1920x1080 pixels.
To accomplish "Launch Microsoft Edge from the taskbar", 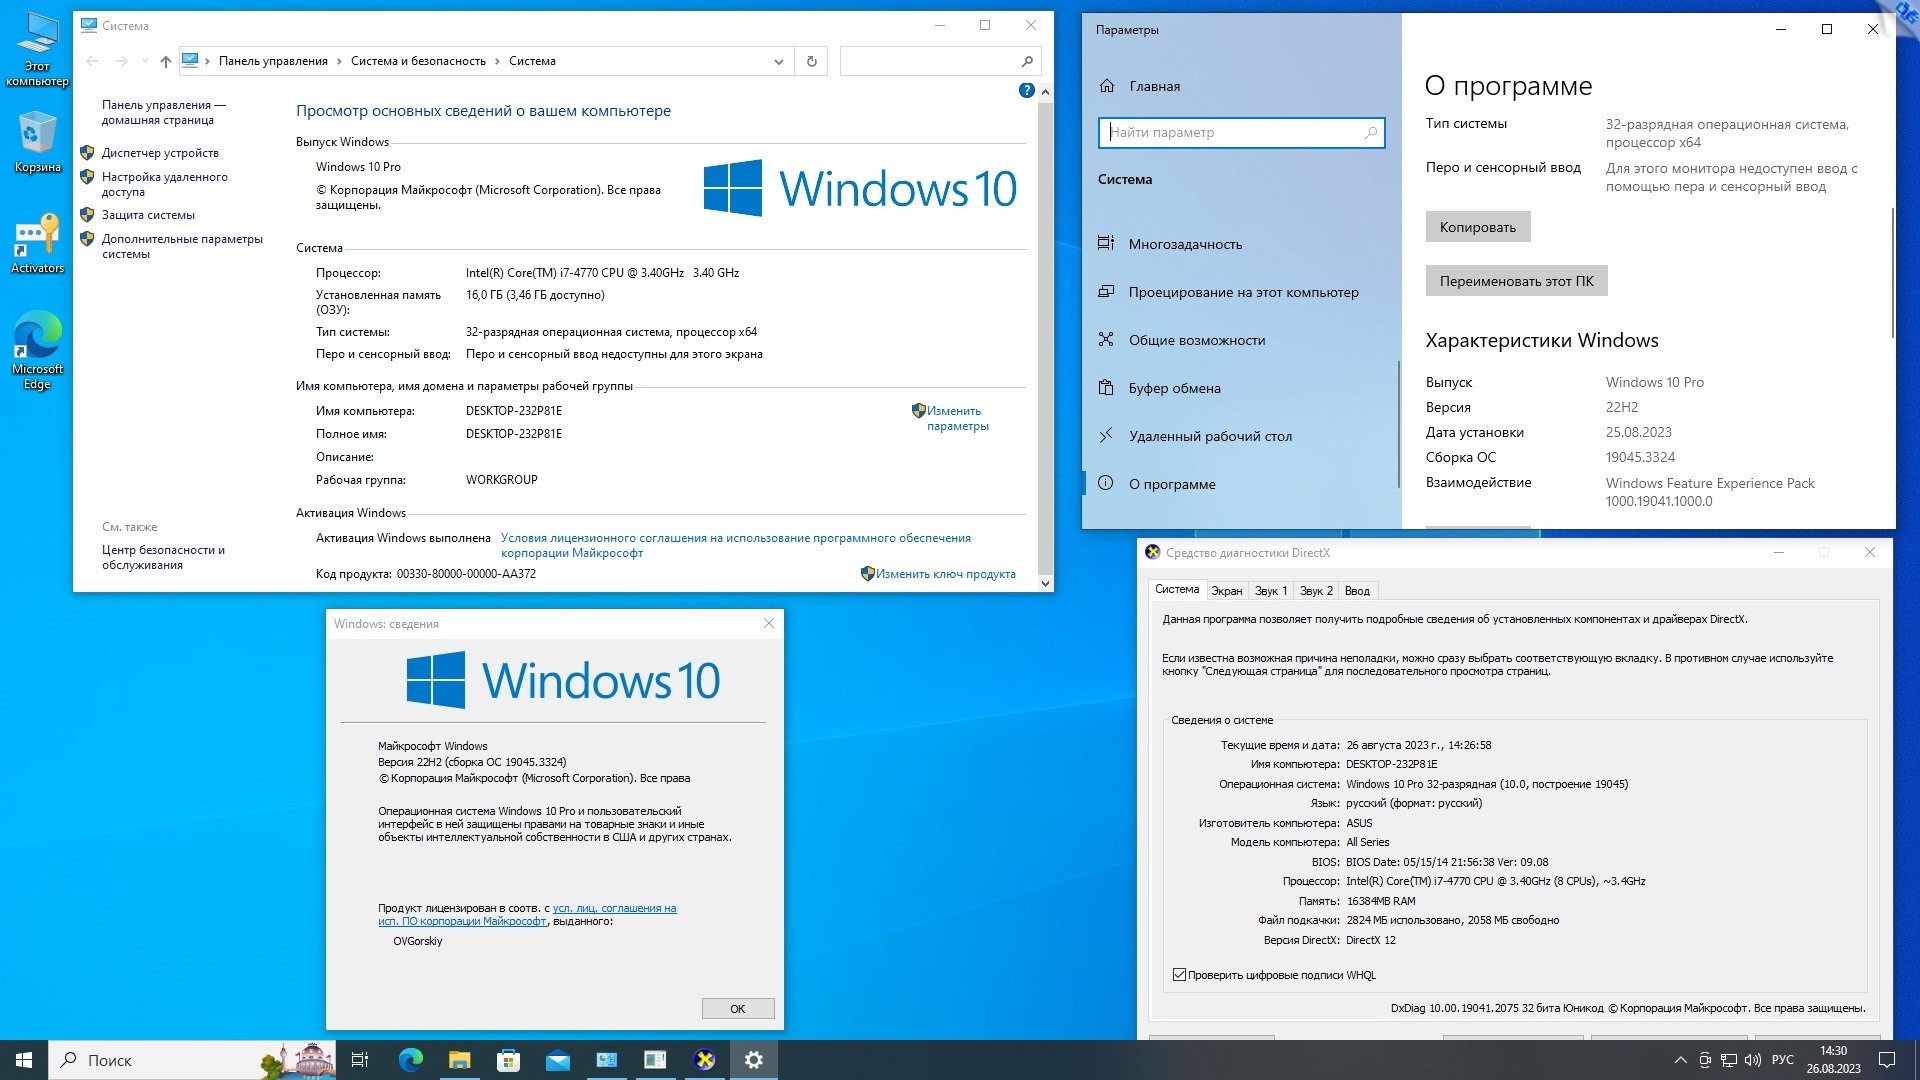I will [410, 1060].
